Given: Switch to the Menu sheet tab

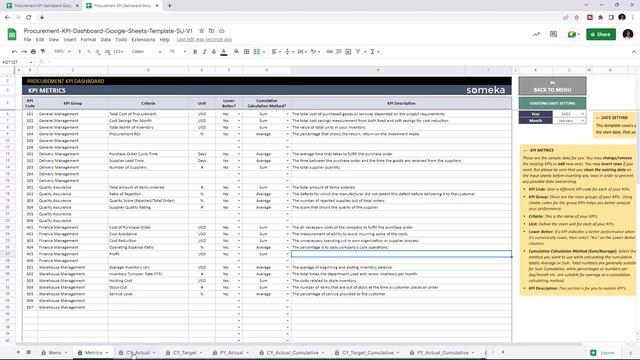Looking at the screenshot, I should pyautogui.click(x=55, y=353).
